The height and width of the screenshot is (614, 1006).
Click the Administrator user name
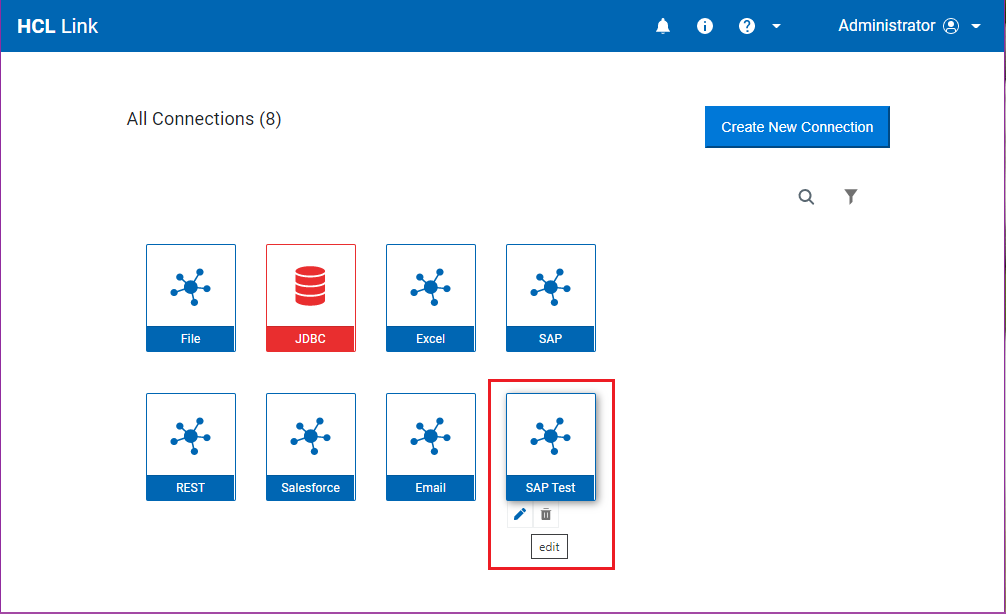point(887,26)
